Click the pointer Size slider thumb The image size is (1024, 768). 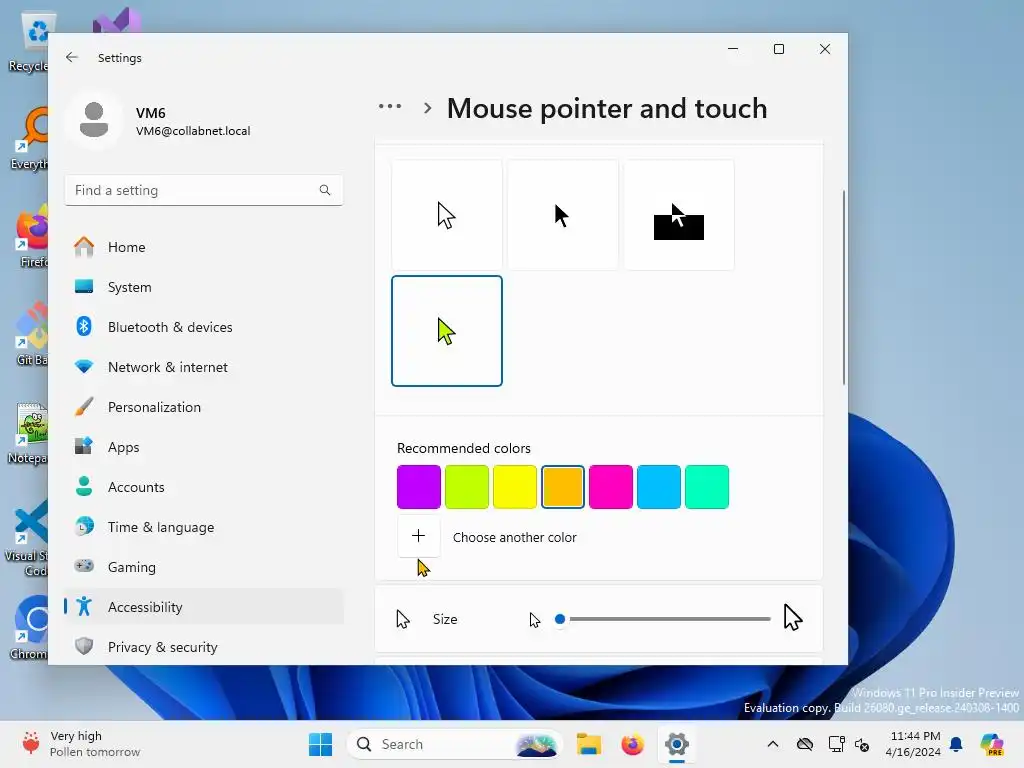[x=560, y=618]
